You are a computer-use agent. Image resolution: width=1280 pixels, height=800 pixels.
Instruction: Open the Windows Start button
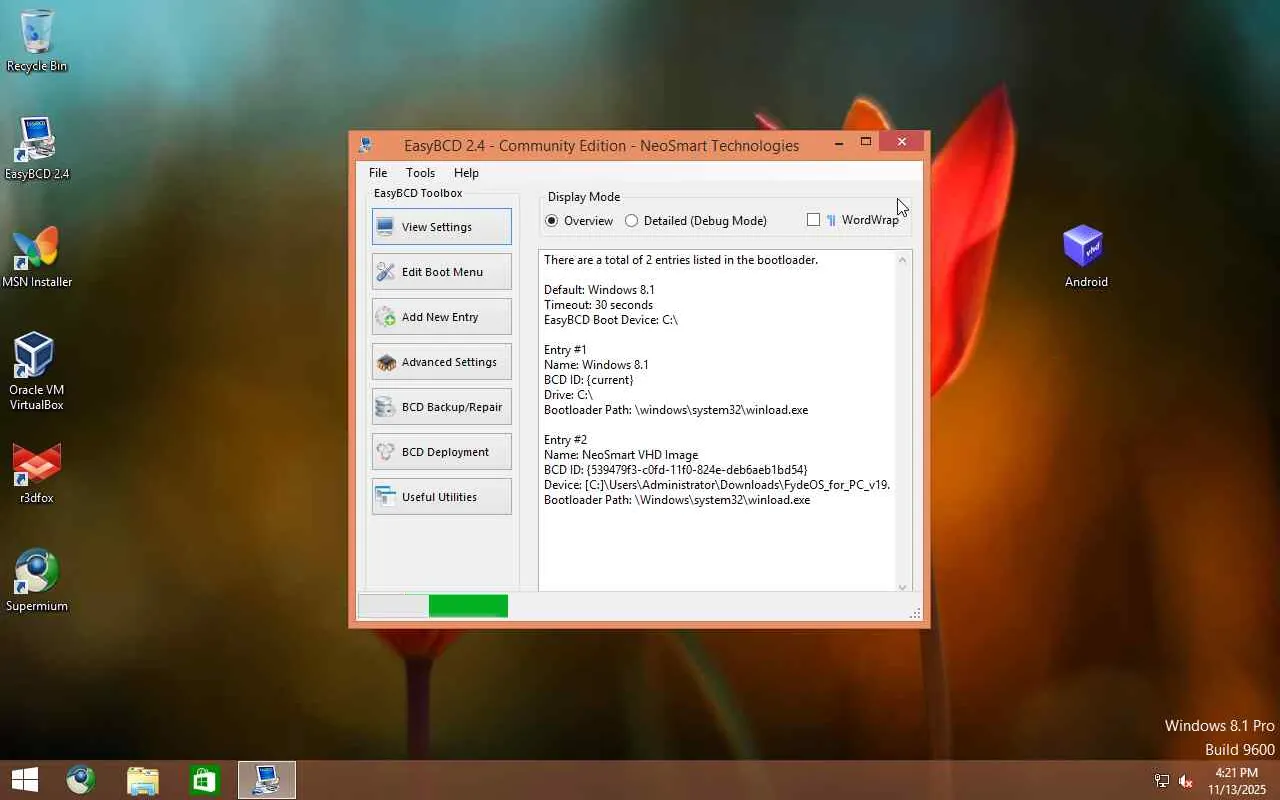25,780
